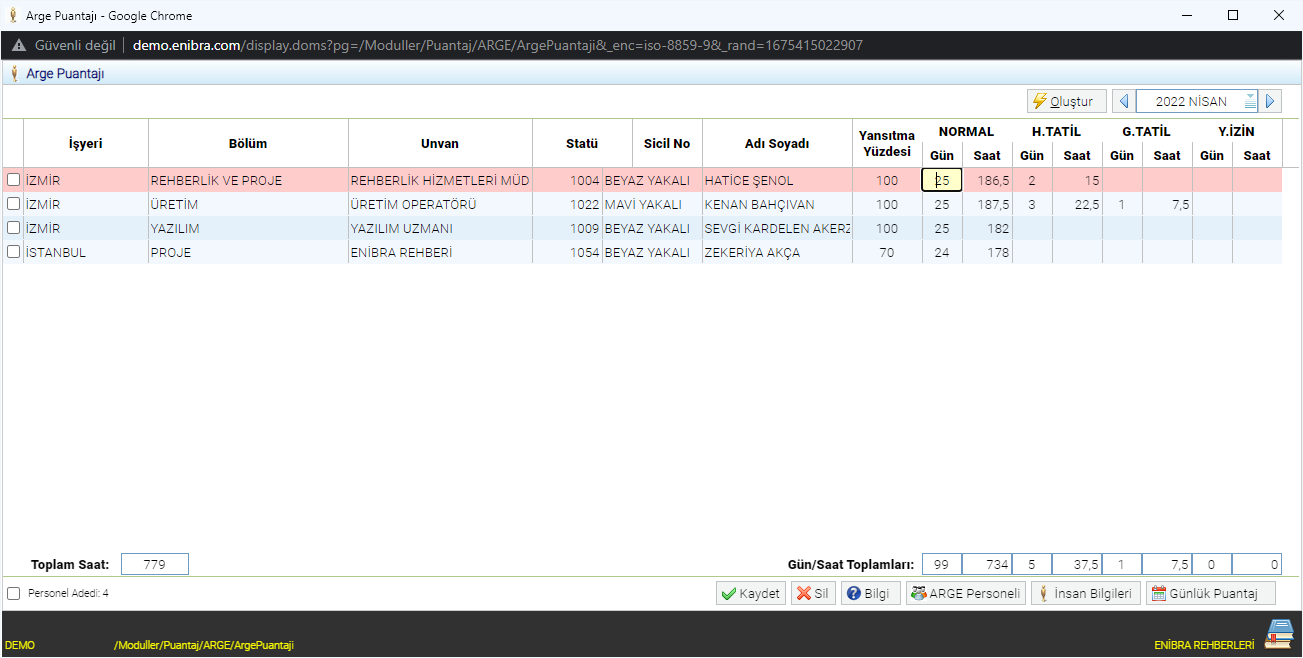Delete using the Sil red X button
1303x658 pixels.
tap(813, 593)
